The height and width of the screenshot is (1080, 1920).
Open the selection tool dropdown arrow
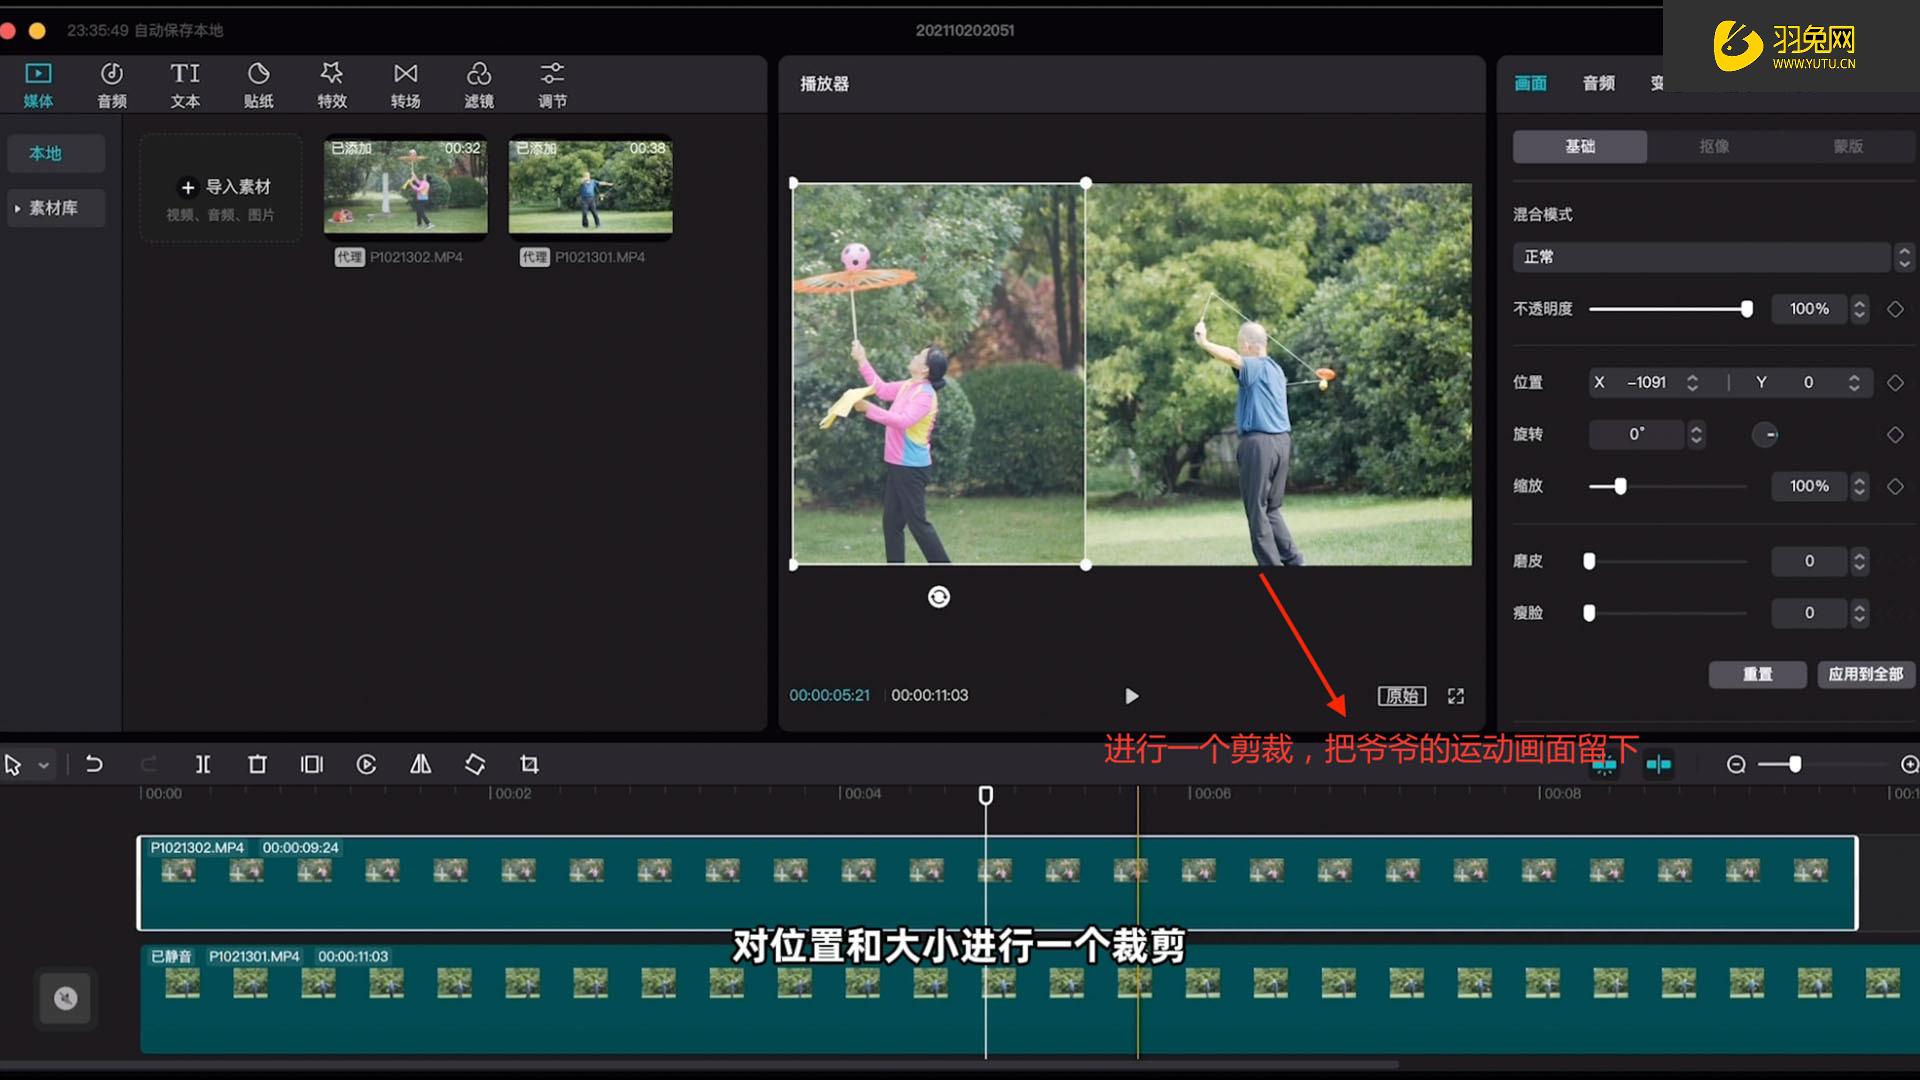[x=44, y=765]
